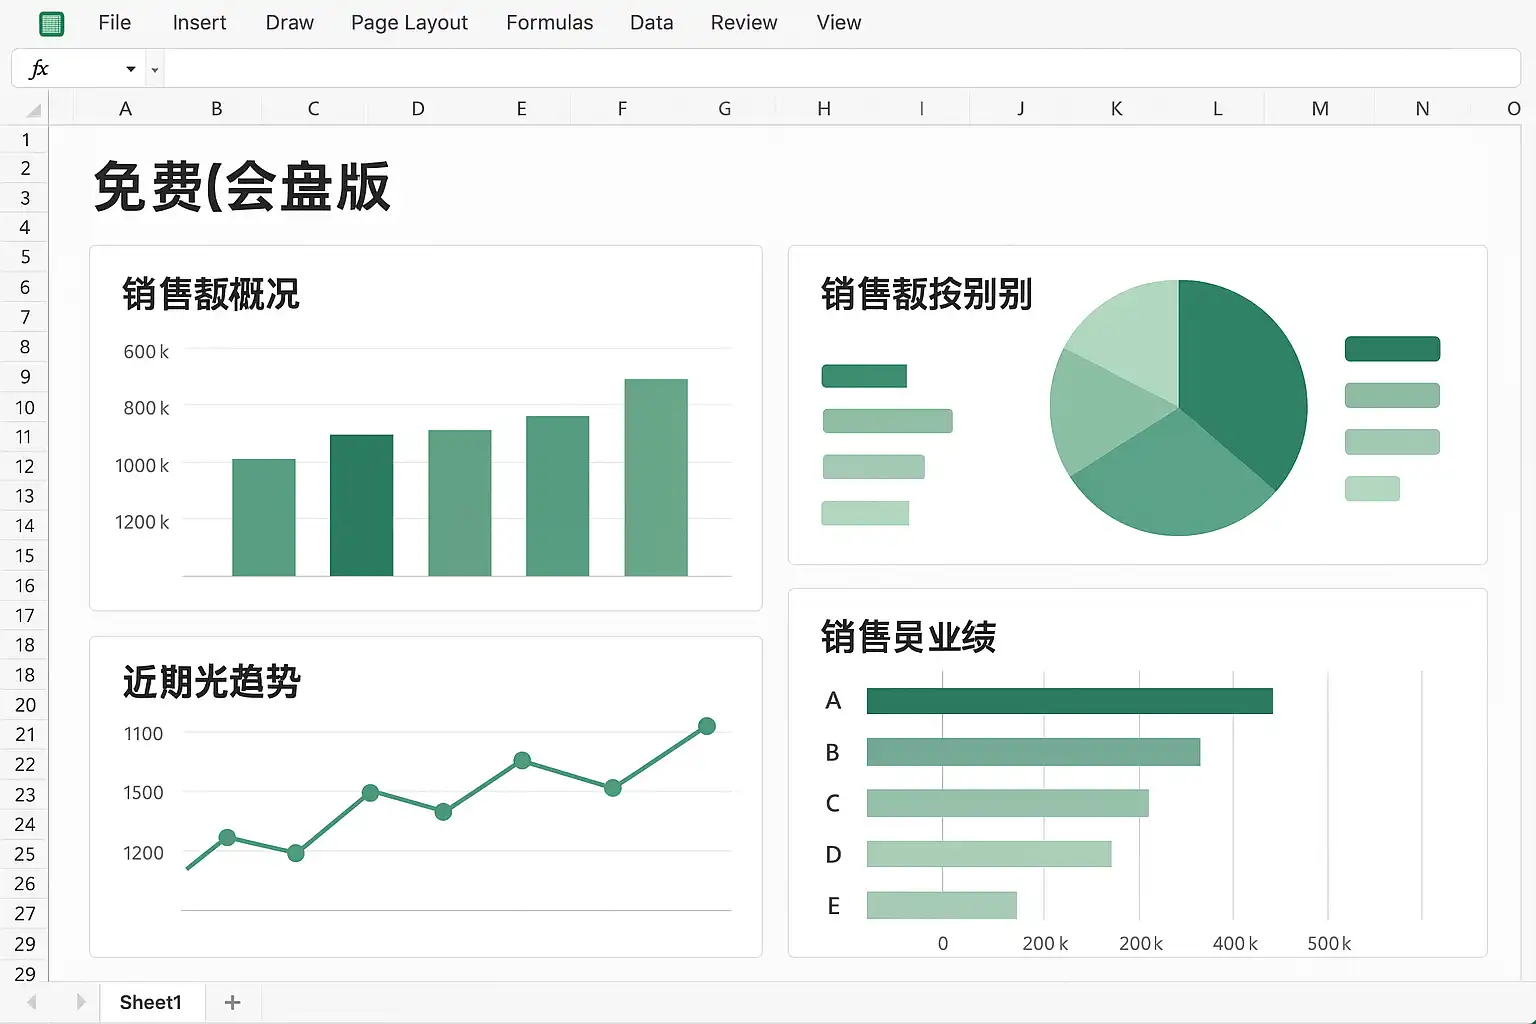
Task: Open the name box dropdown arrow
Action: tap(130, 69)
